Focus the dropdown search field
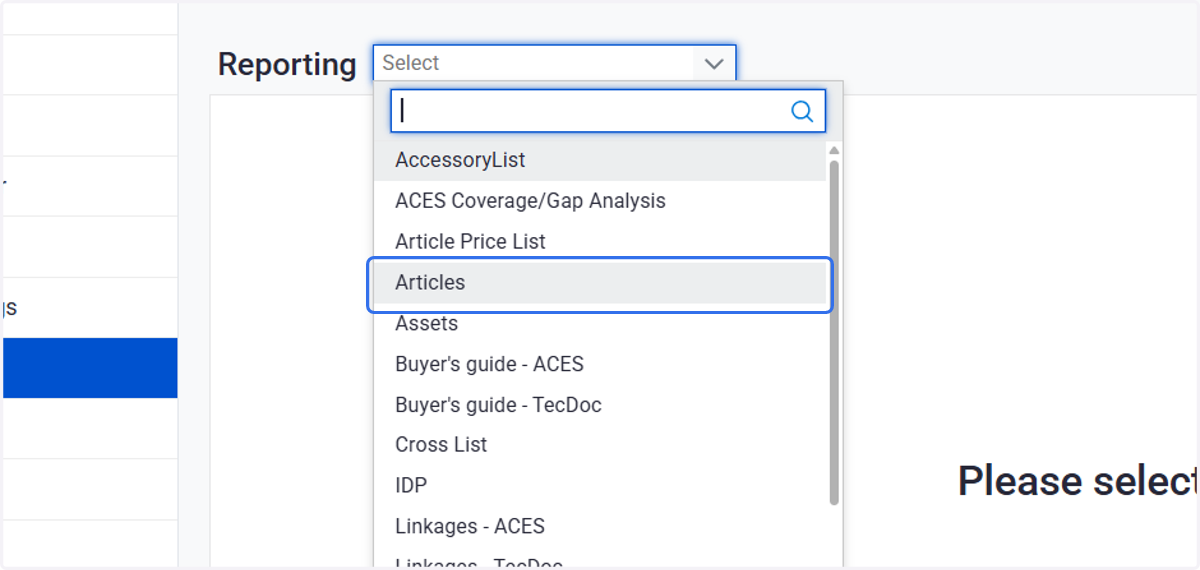 (x=608, y=111)
